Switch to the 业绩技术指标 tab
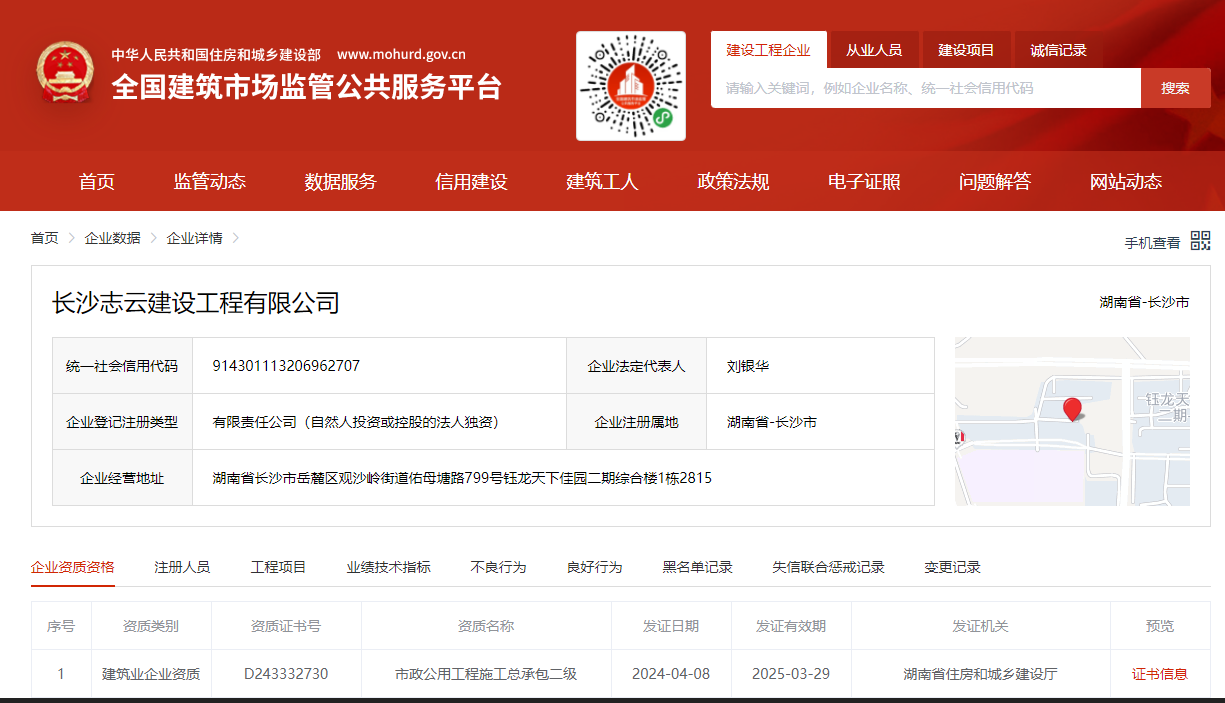This screenshot has height=703, width=1225. [388, 567]
